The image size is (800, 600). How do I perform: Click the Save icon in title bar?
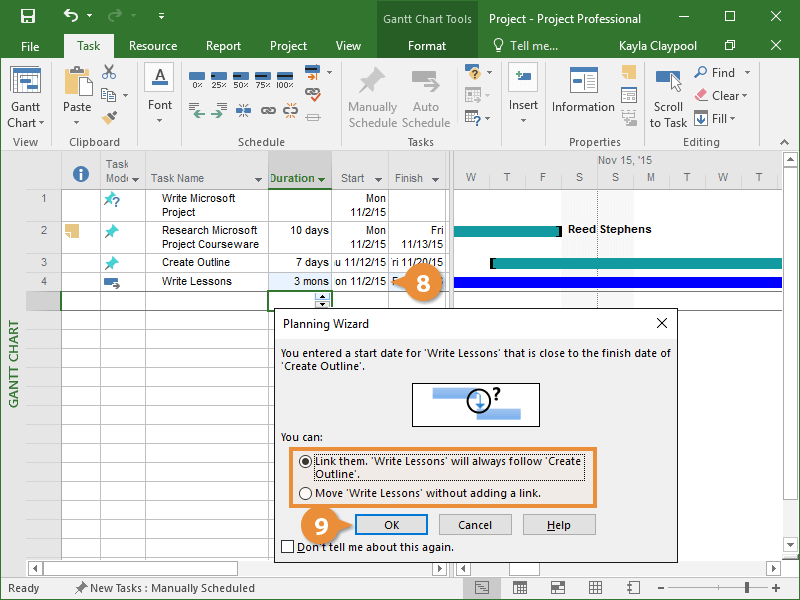tap(28, 17)
